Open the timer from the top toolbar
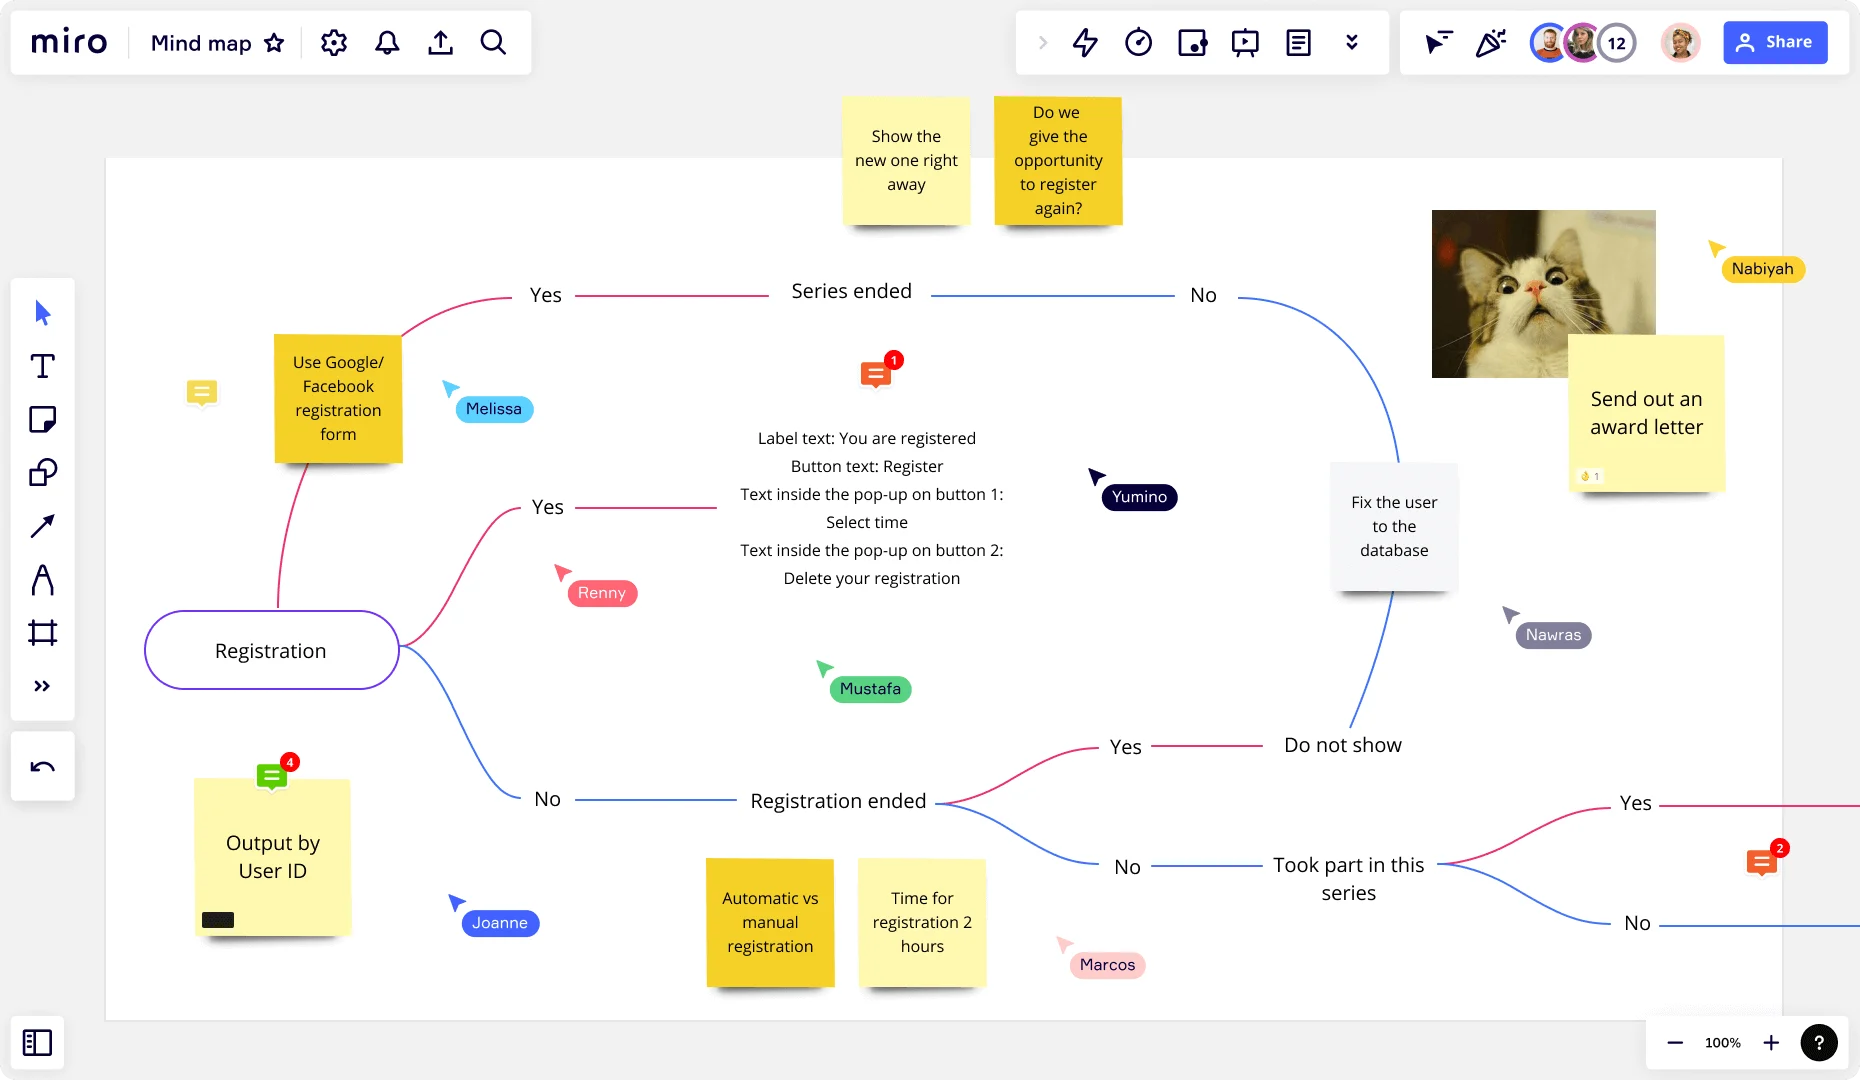This screenshot has height=1080, width=1860. point(1138,42)
